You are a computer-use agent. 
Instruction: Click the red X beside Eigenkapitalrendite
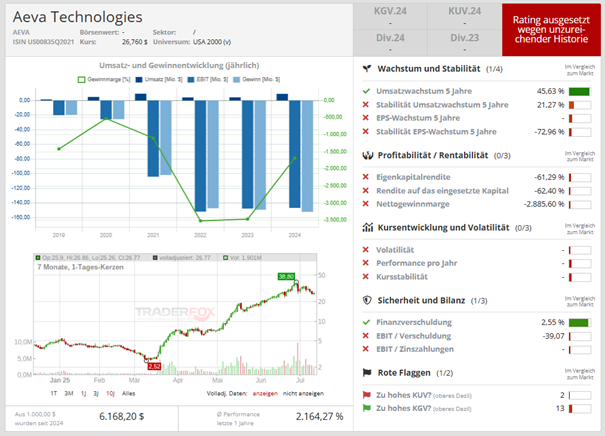coord(366,177)
